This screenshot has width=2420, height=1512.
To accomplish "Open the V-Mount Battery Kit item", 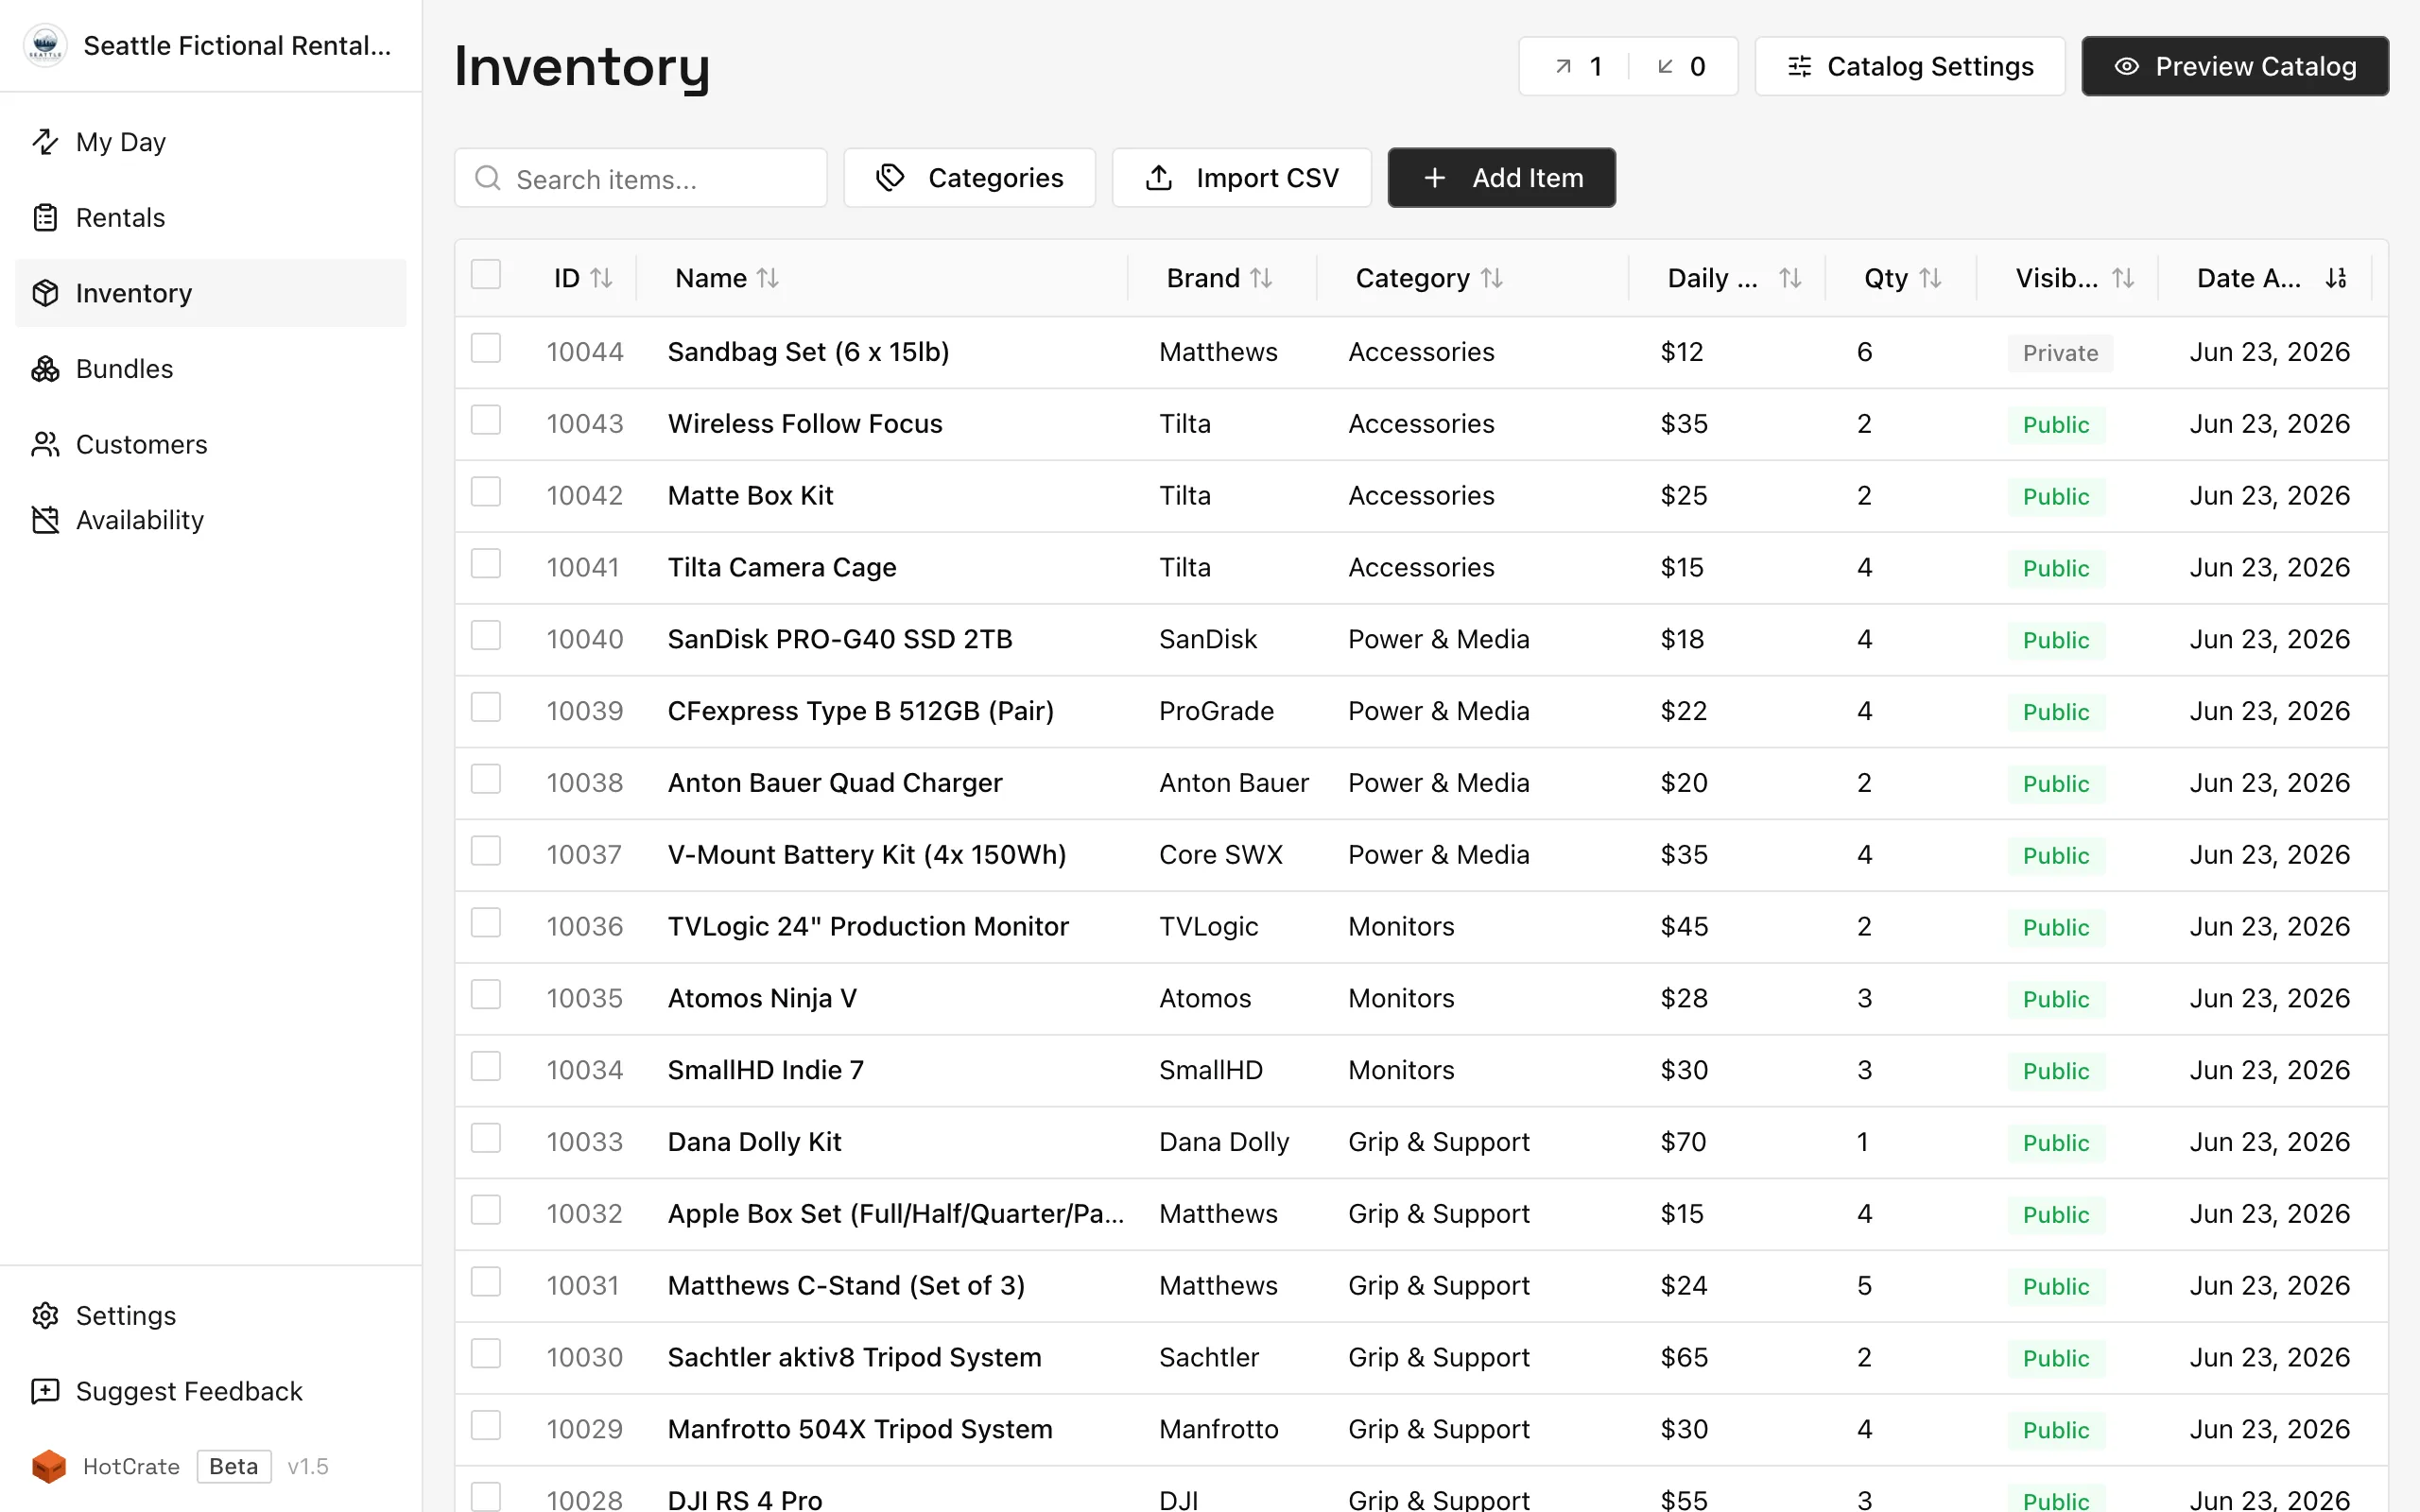I will click(867, 855).
